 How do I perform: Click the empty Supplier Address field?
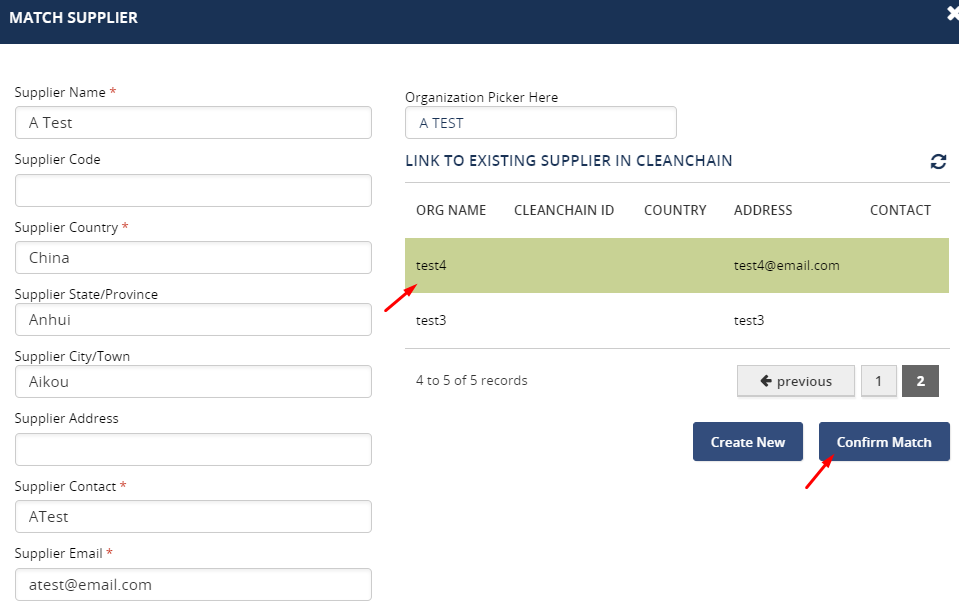tap(193, 449)
